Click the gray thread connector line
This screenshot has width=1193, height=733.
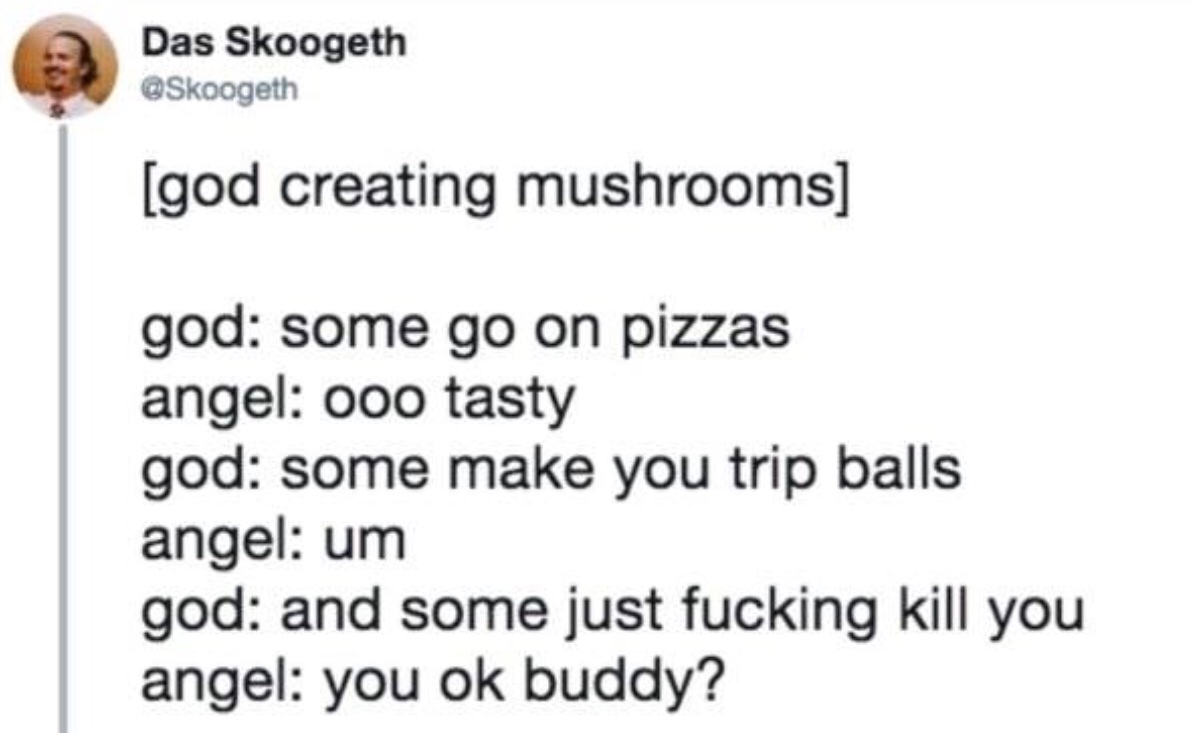click(64, 428)
